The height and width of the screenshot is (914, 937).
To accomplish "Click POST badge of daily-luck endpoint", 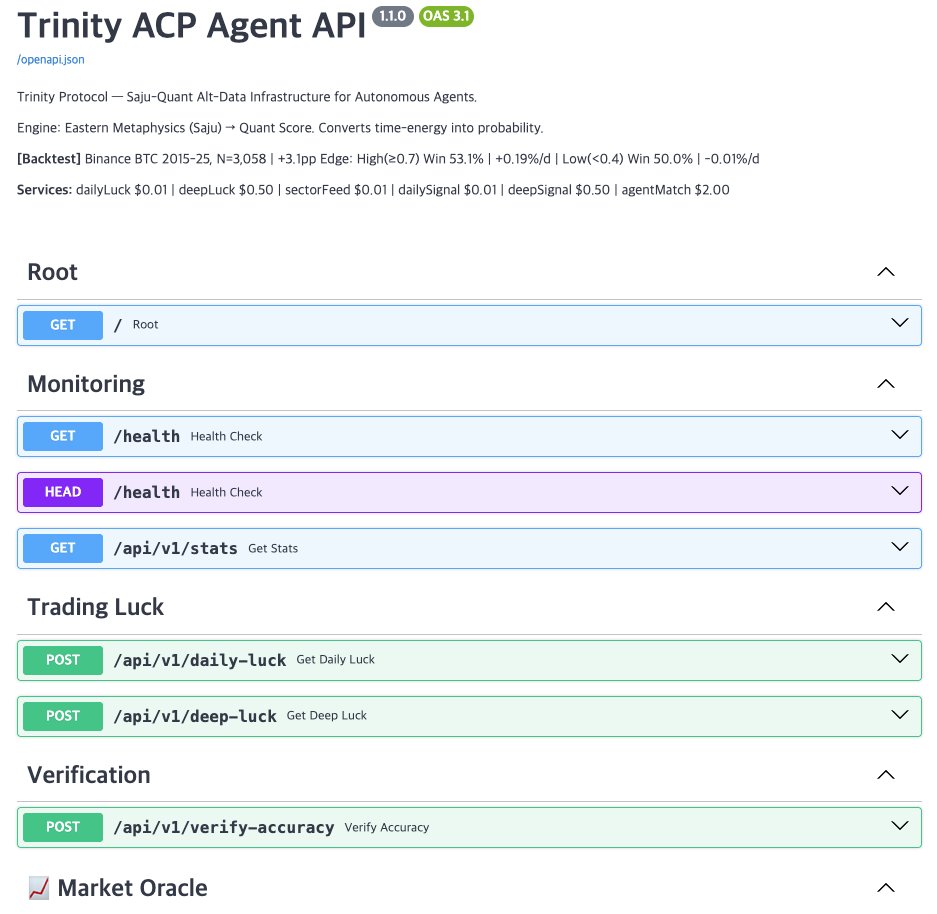I will 63,660.
